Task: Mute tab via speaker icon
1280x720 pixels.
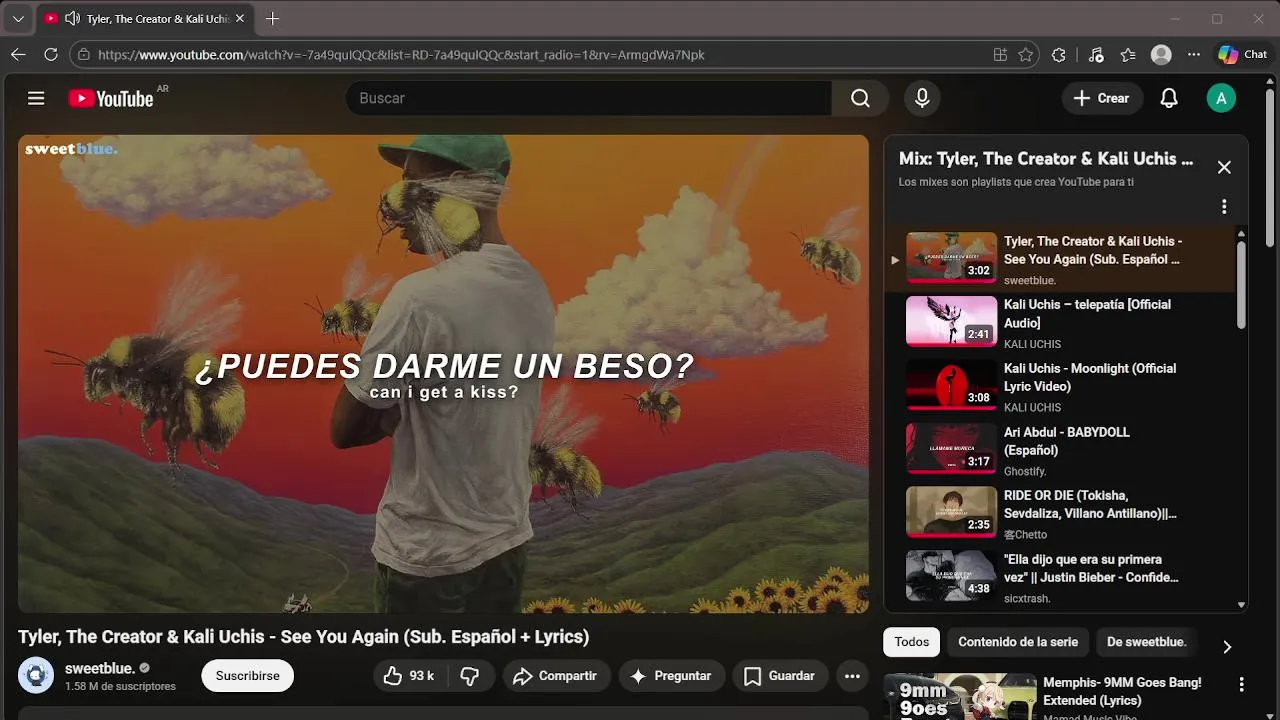Action: [72, 18]
